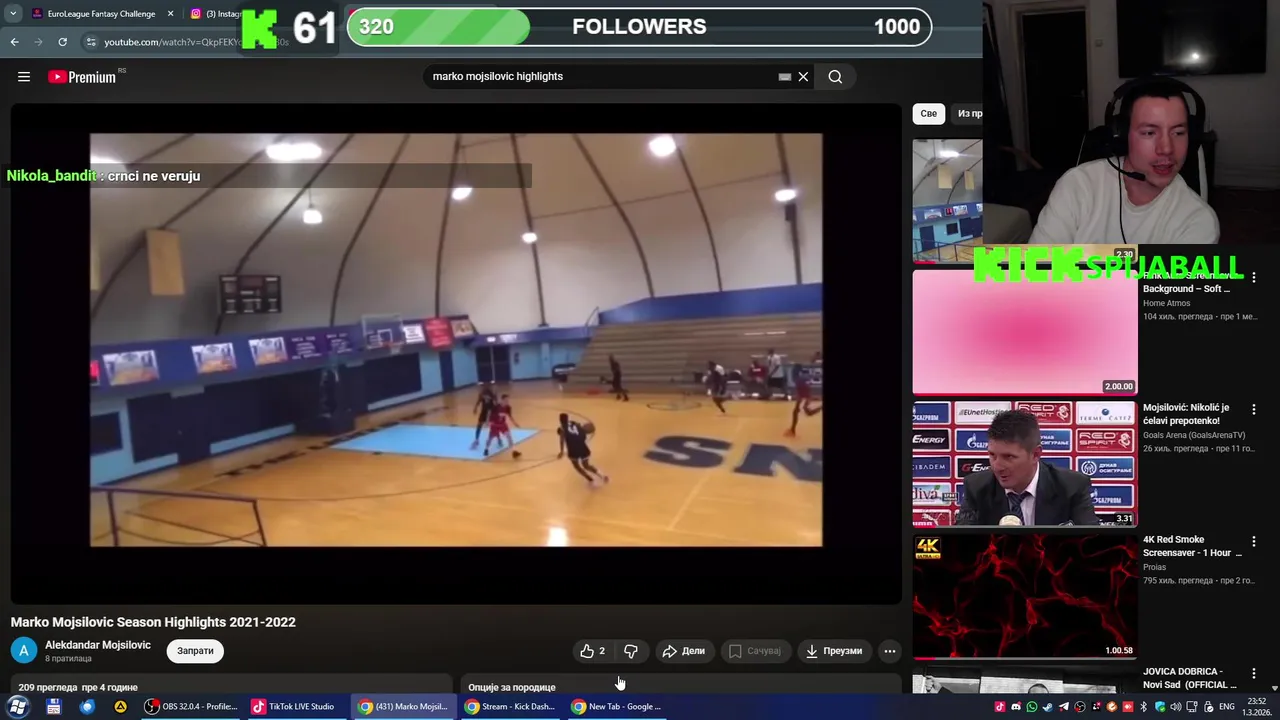Click the Home Atmos channel name
The width and height of the screenshot is (1280, 720).
pos(1167,303)
